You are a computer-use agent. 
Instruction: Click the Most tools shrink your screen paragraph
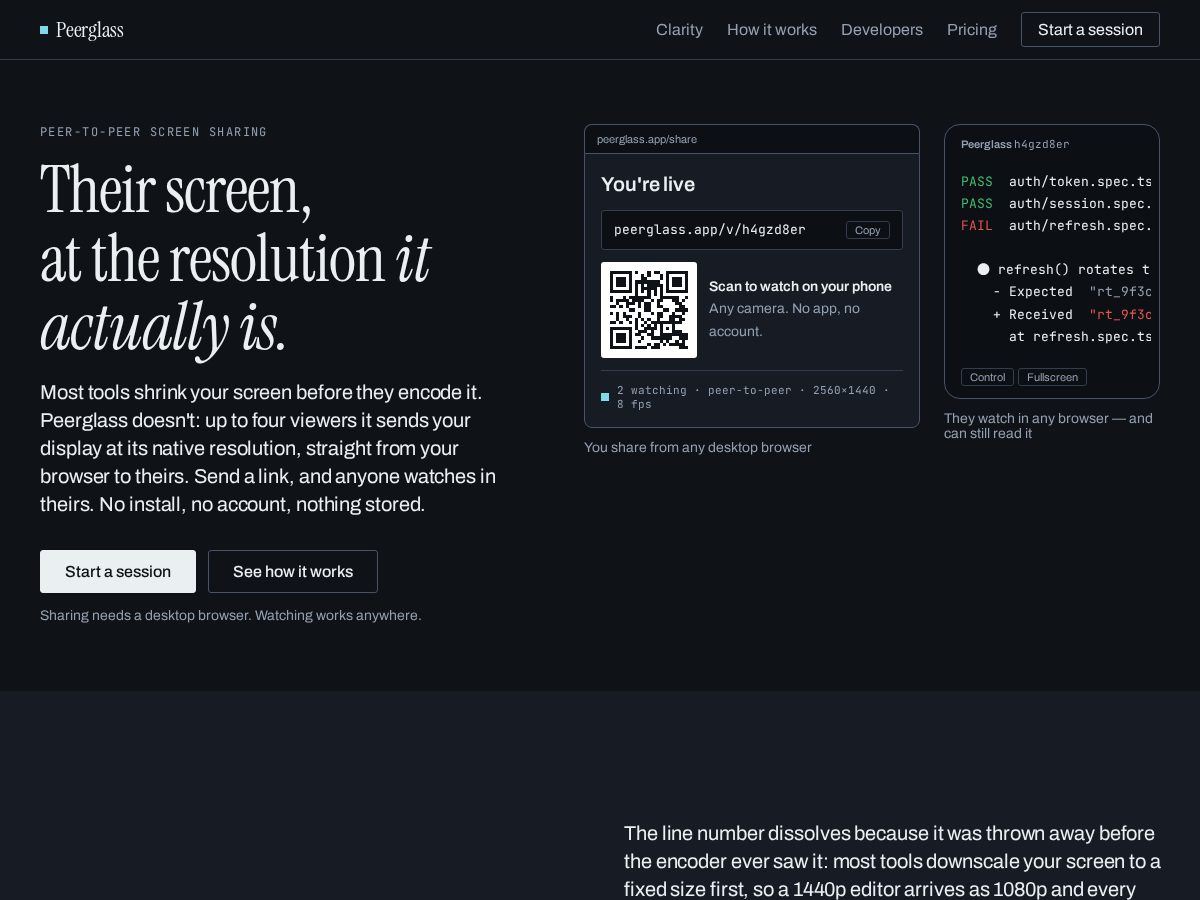tap(268, 448)
